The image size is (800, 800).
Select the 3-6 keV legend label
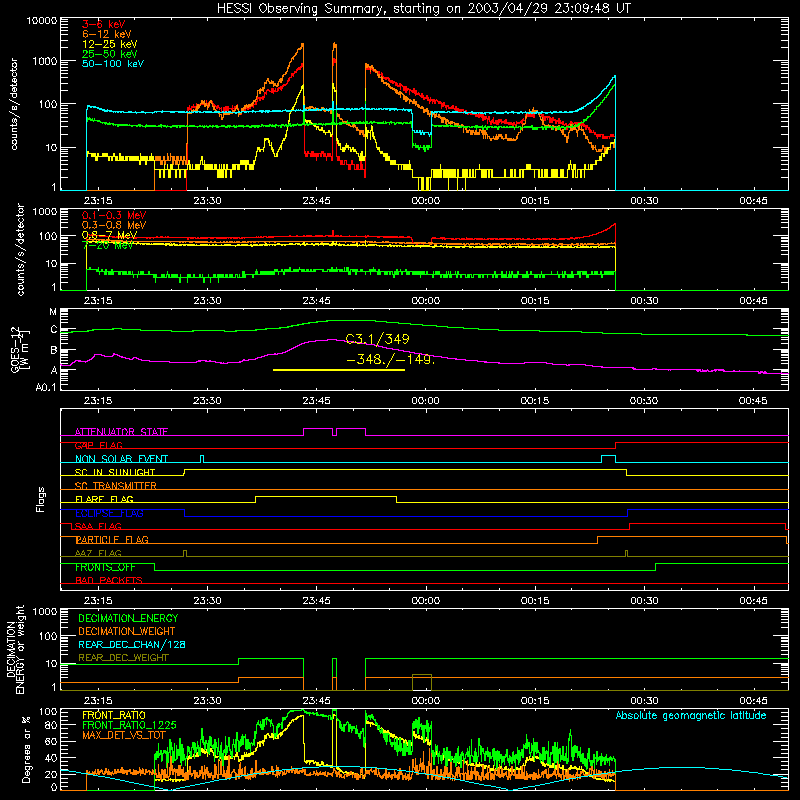pyautogui.click(x=104, y=24)
